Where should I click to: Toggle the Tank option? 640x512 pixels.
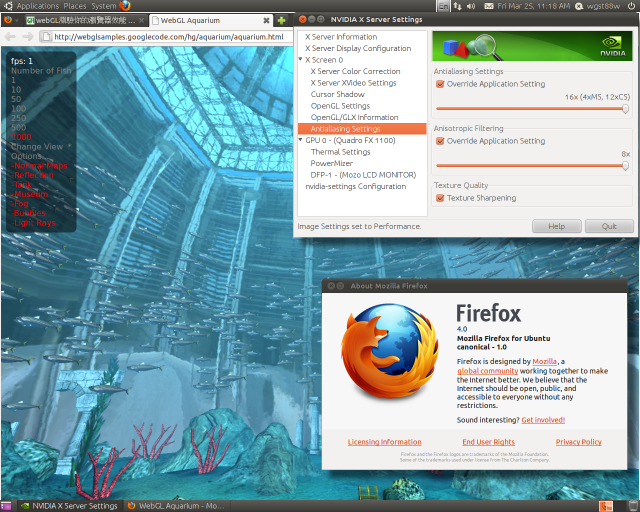tap(22, 185)
